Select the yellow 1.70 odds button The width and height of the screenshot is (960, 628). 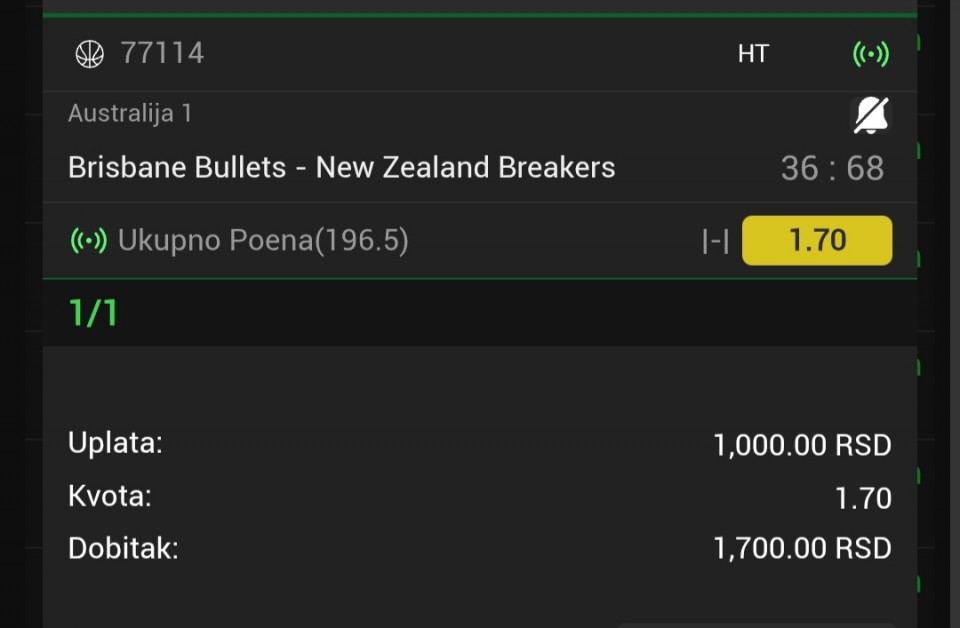tap(816, 241)
